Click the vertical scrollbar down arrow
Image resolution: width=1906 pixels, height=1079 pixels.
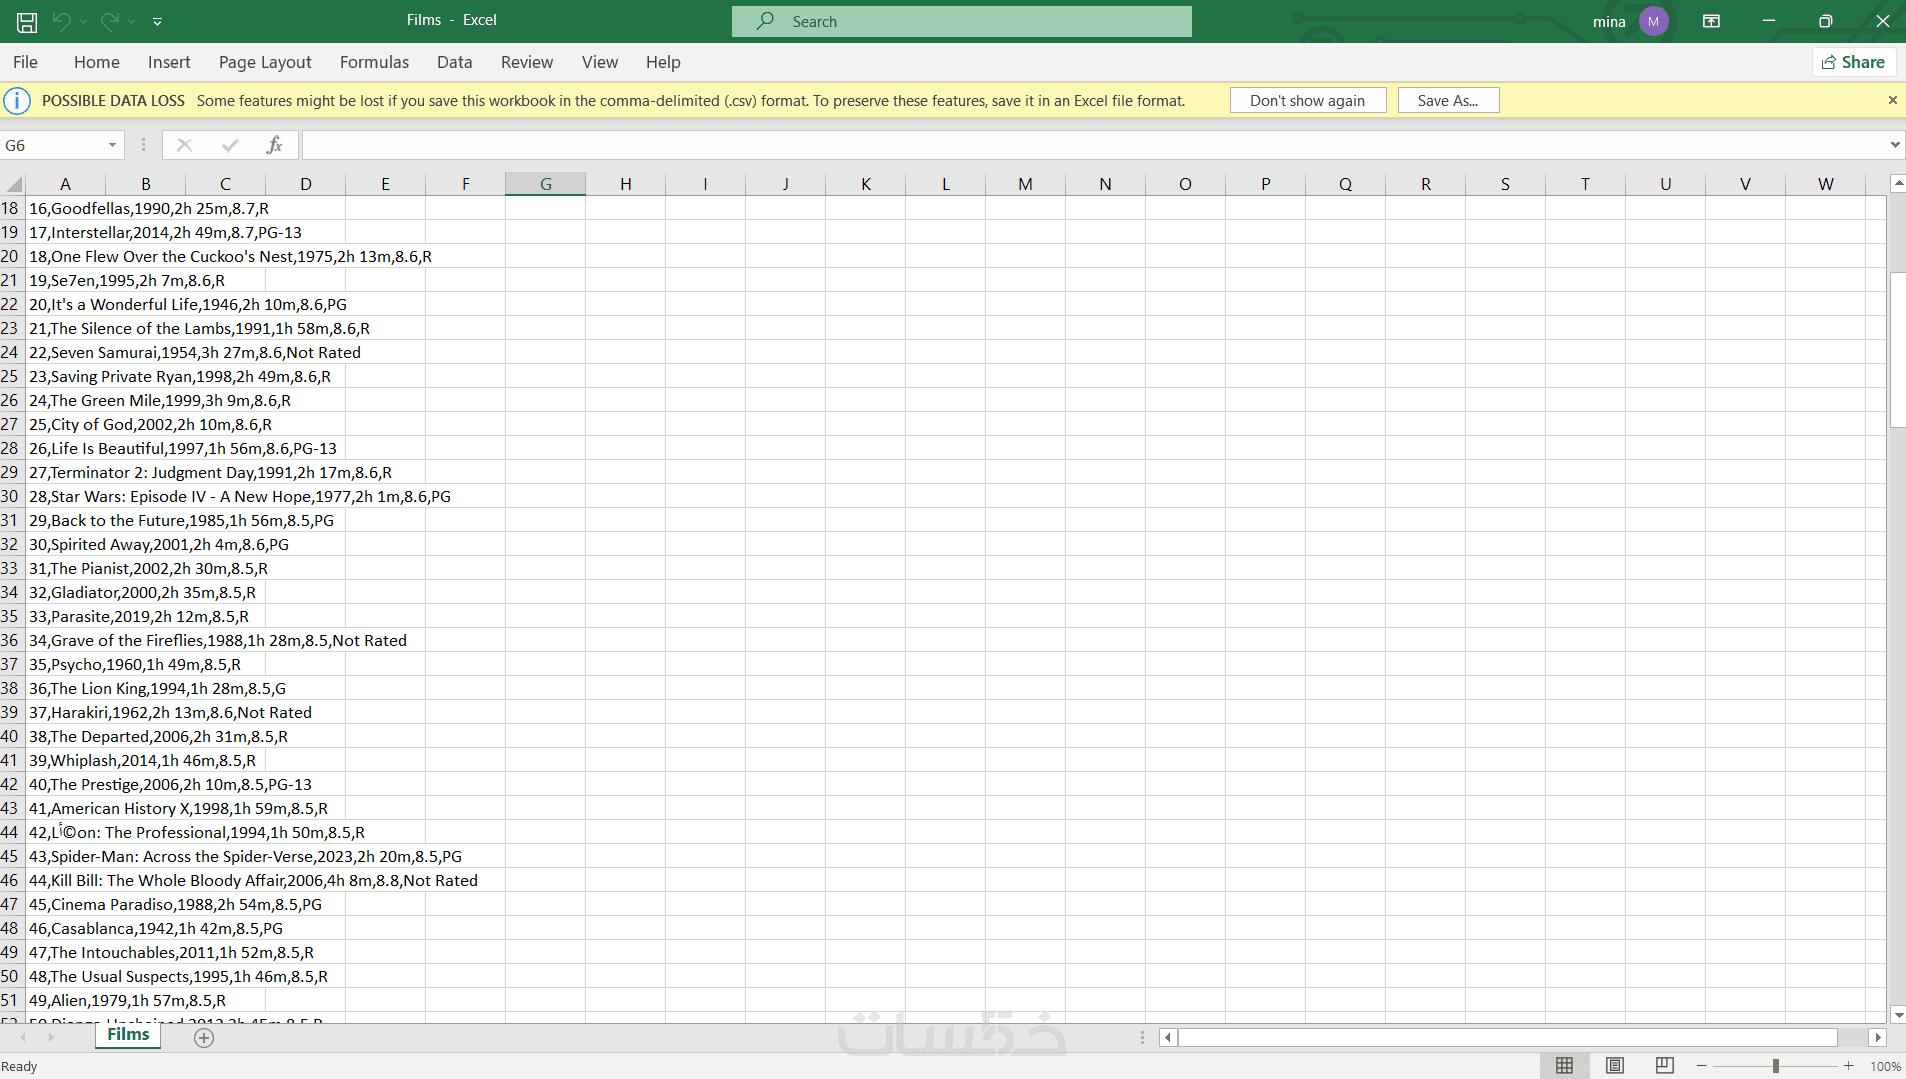1897,1015
